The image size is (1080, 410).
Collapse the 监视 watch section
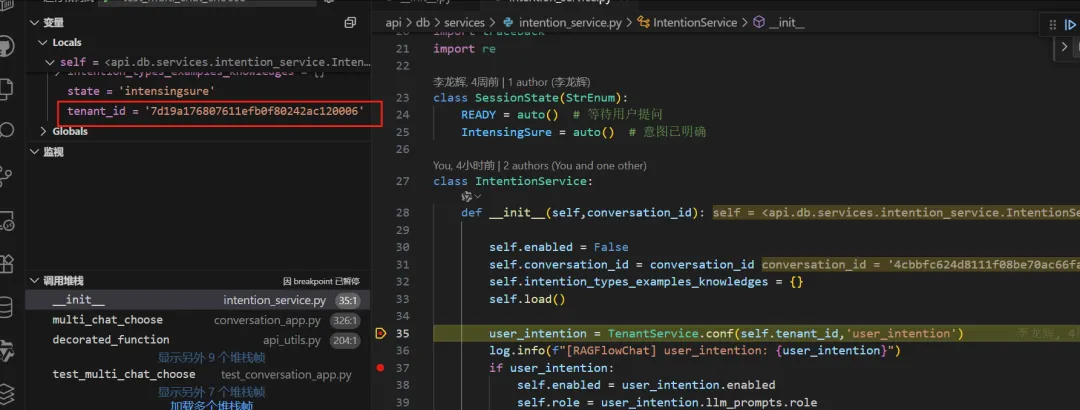click(34, 152)
